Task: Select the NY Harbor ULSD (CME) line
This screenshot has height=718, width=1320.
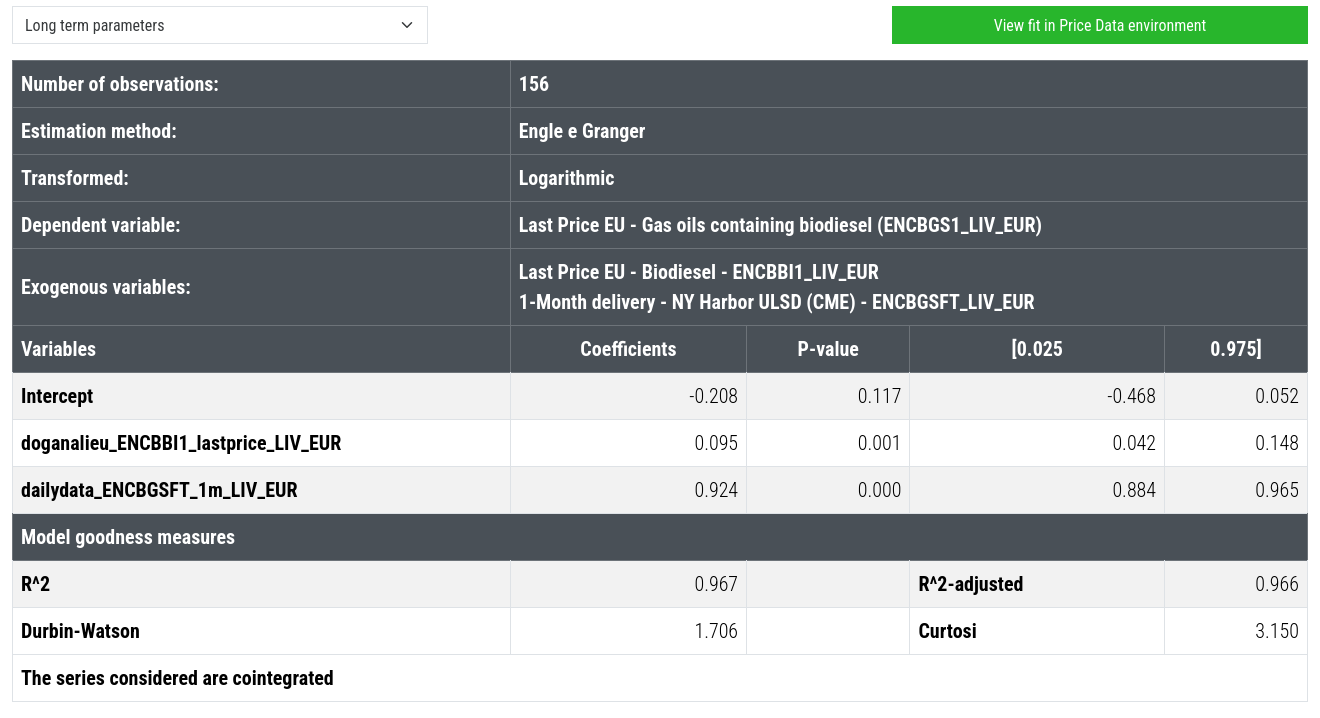Action: pos(776,302)
